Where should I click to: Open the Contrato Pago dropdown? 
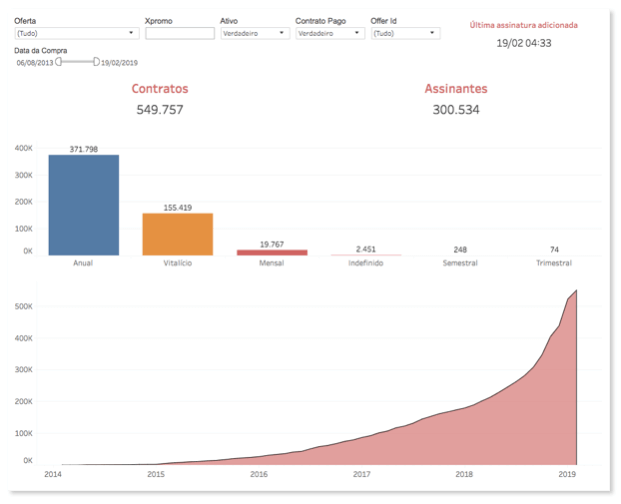point(330,33)
